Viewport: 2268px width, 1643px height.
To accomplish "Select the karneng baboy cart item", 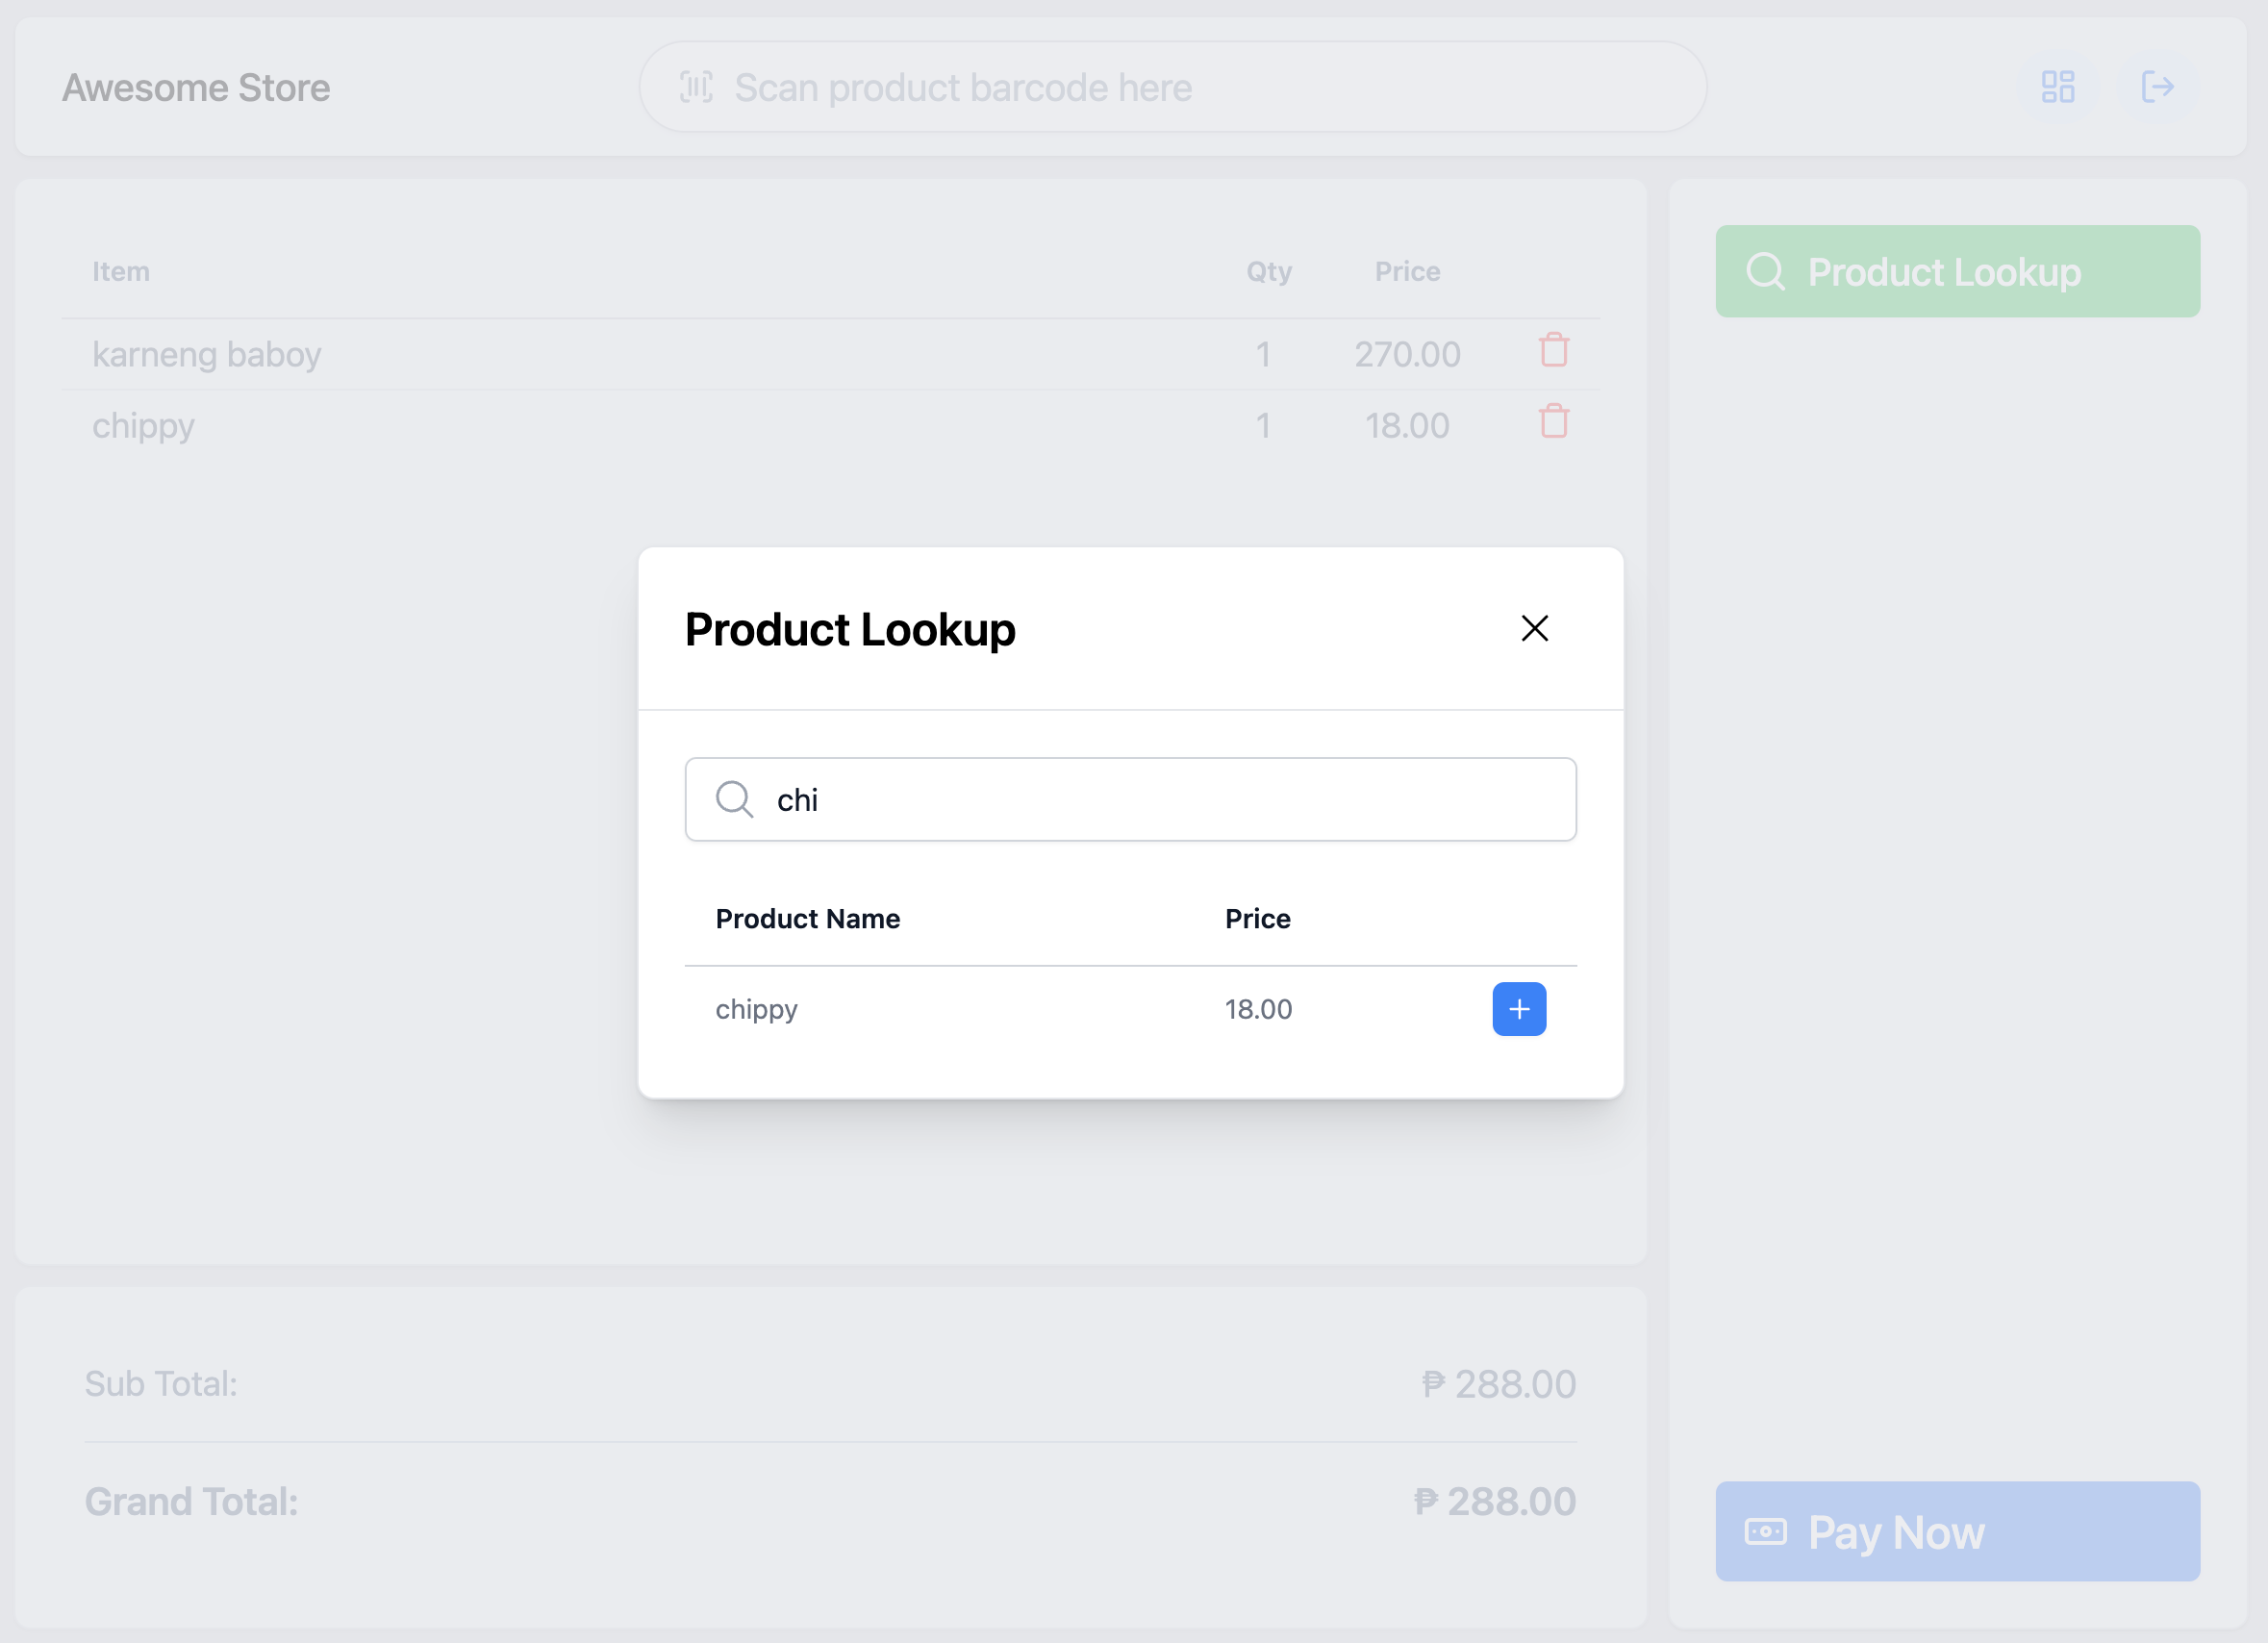I will point(830,354).
